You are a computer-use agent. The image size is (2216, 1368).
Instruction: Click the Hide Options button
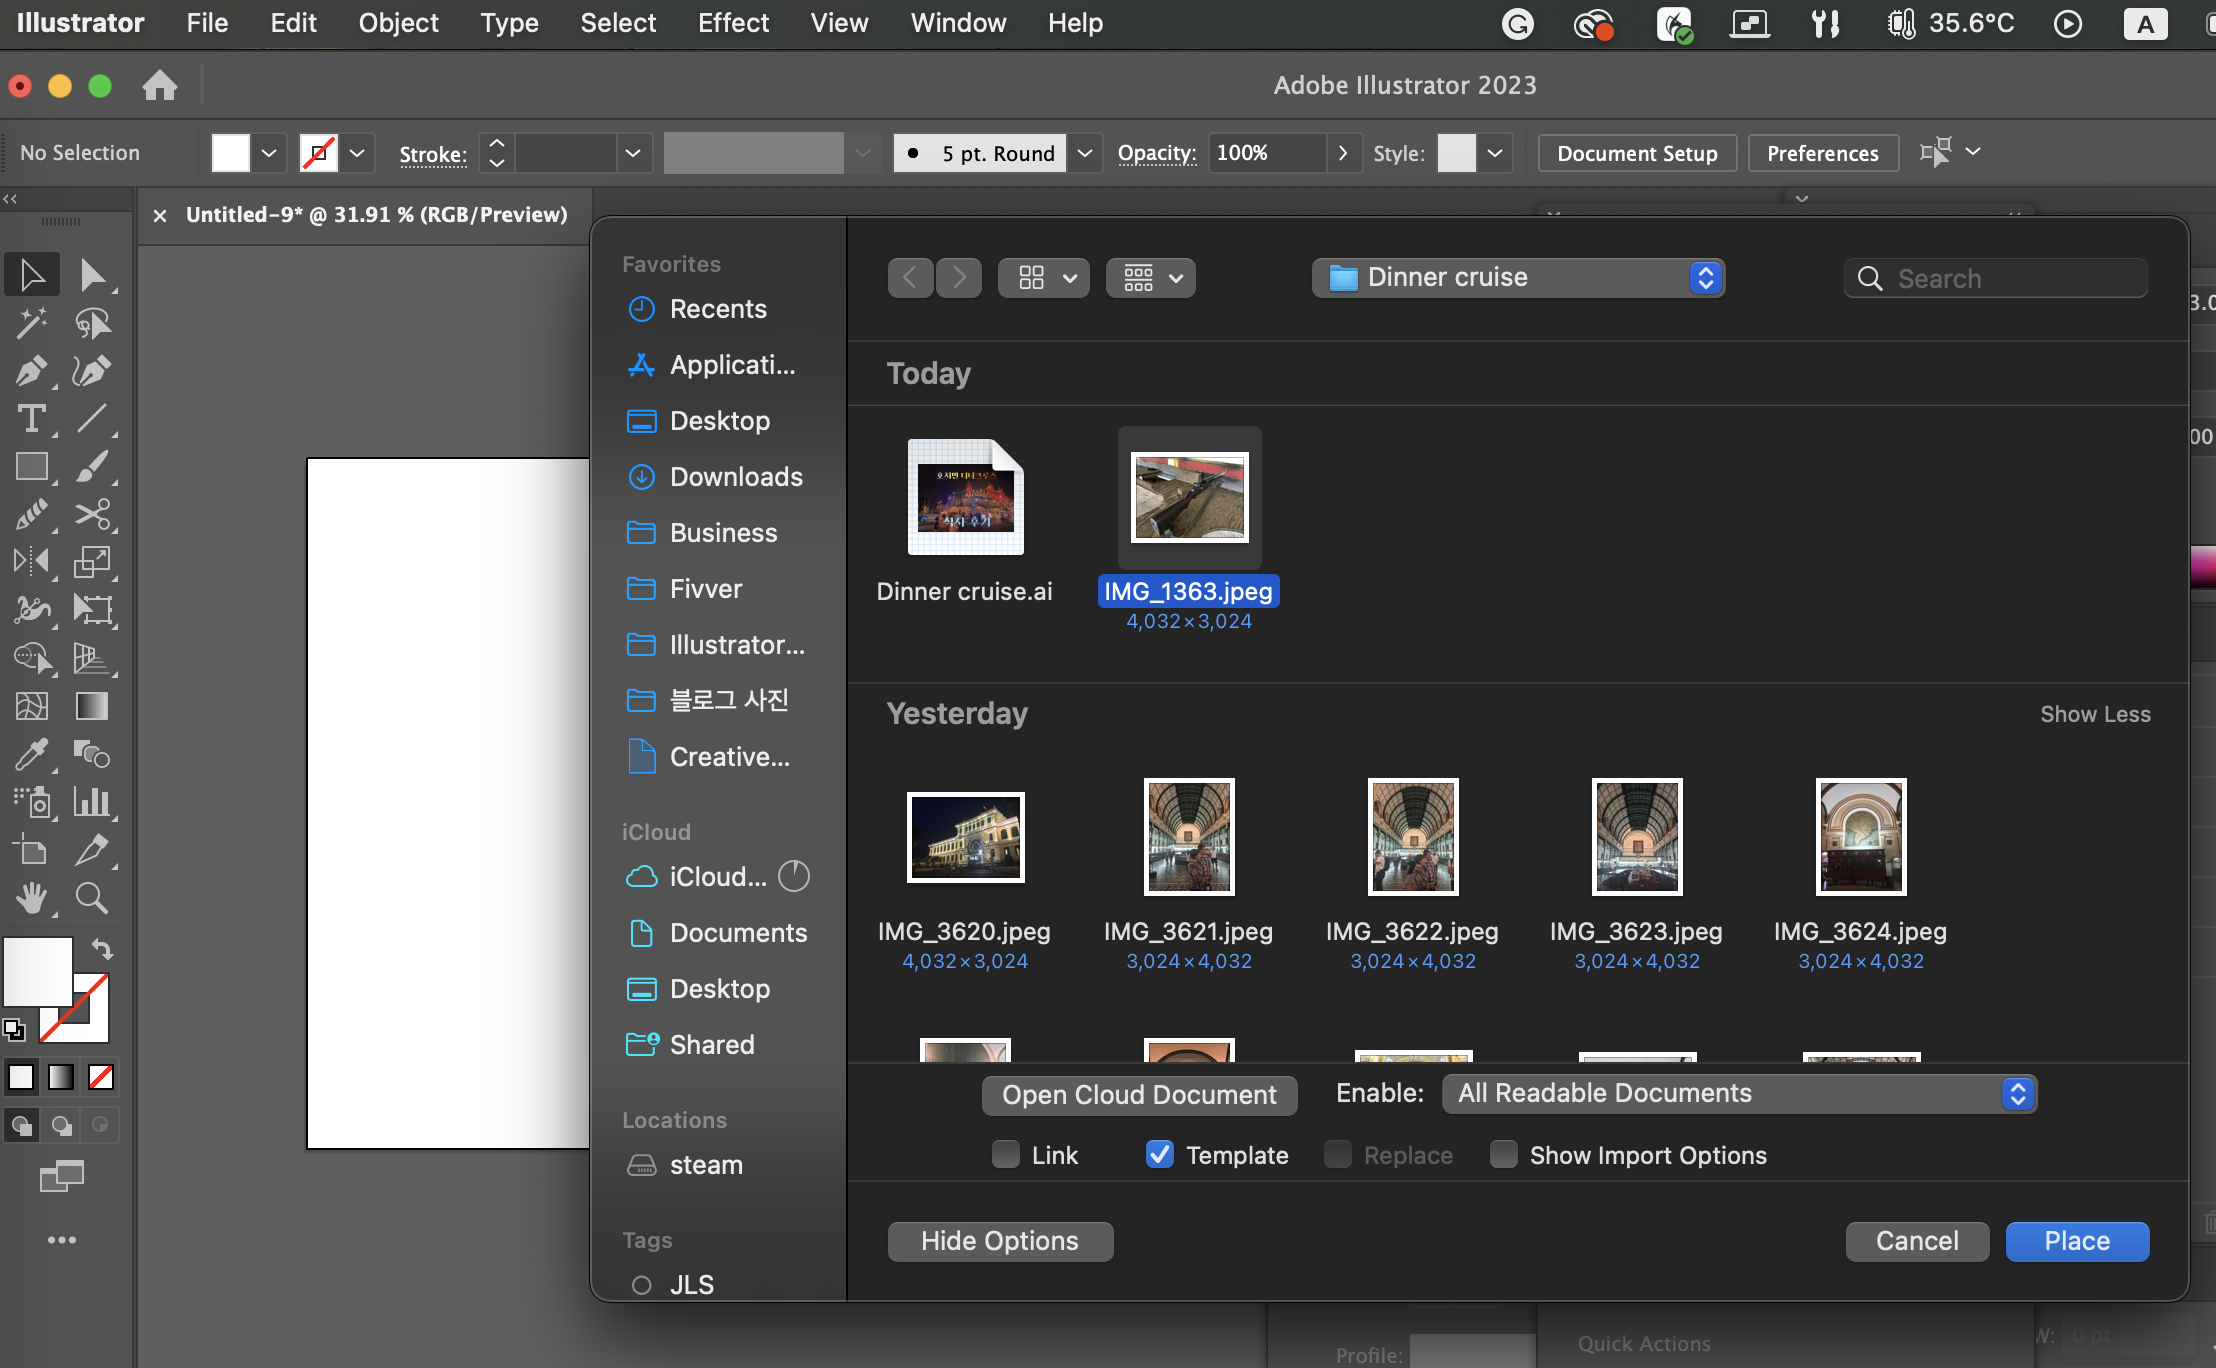[1000, 1241]
